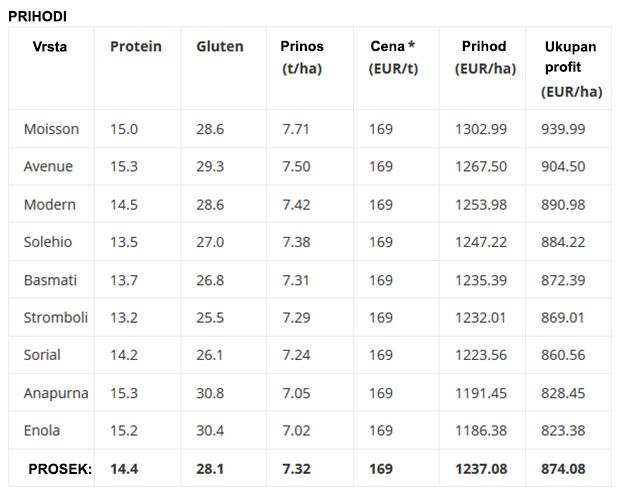This screenshot has height=496, width=620.
Task: Select the Prinos (t/ha) header
Action: click(302, 57)
